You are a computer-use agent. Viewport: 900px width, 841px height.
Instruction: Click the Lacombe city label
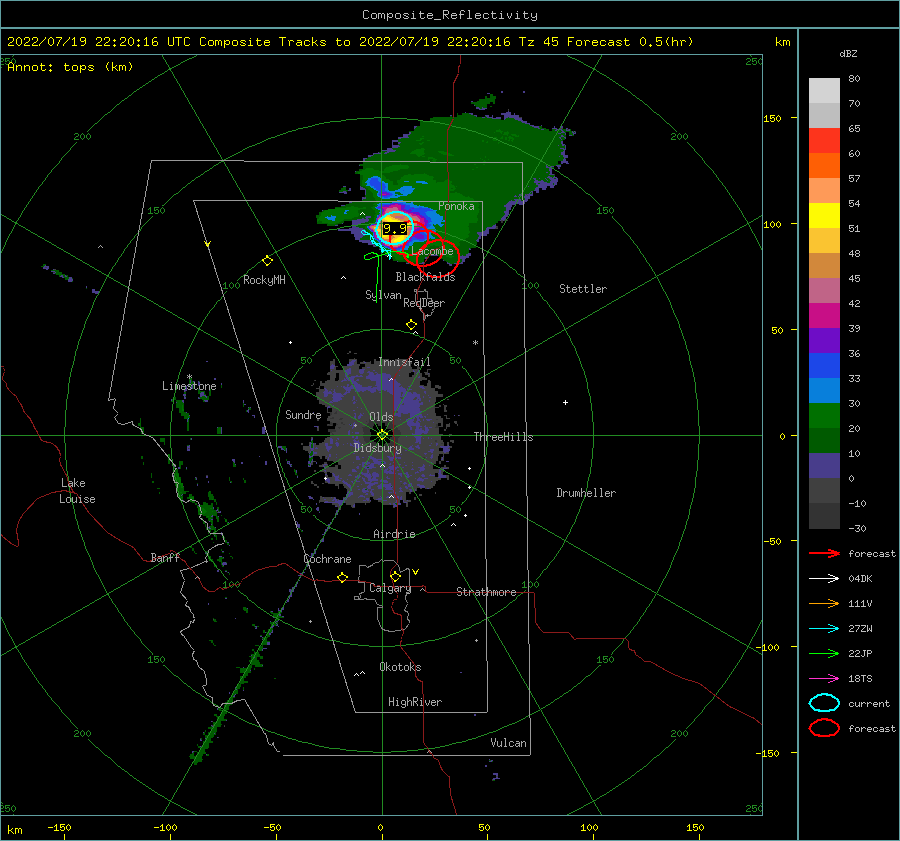point(432,251)
